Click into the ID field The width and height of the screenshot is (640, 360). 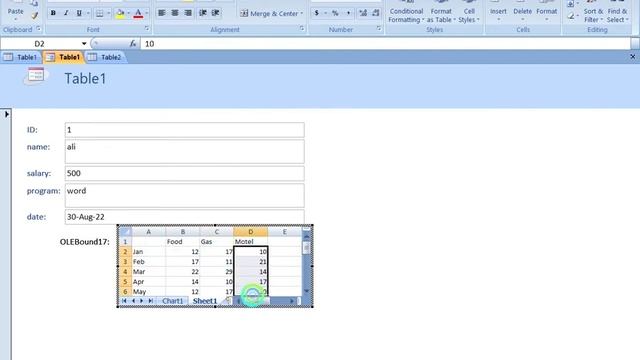point(184,130)
